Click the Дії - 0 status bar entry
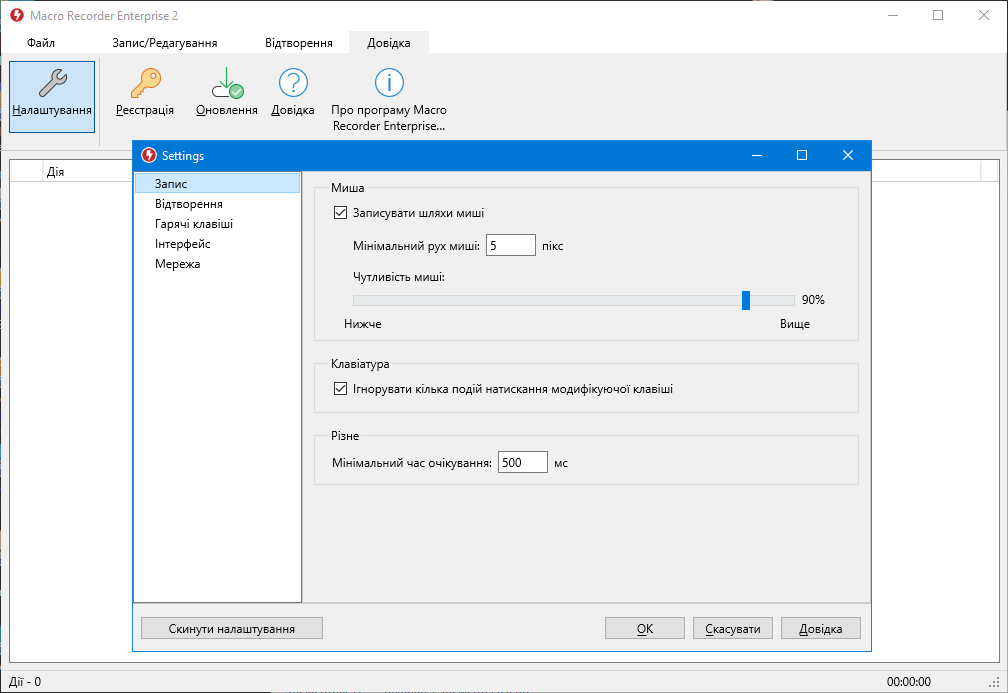Screen dimensions: 1008x693 (x=25, y=681)
